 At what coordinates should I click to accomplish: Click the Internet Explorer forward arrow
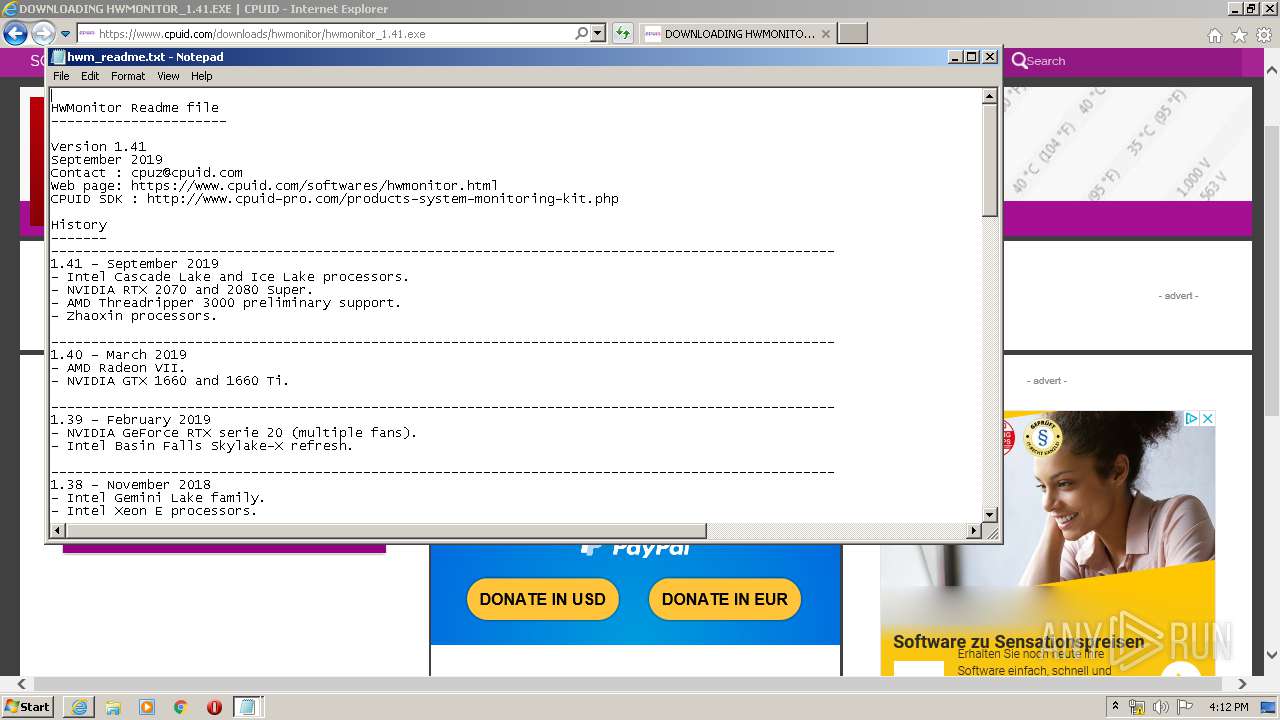point(43,34)
